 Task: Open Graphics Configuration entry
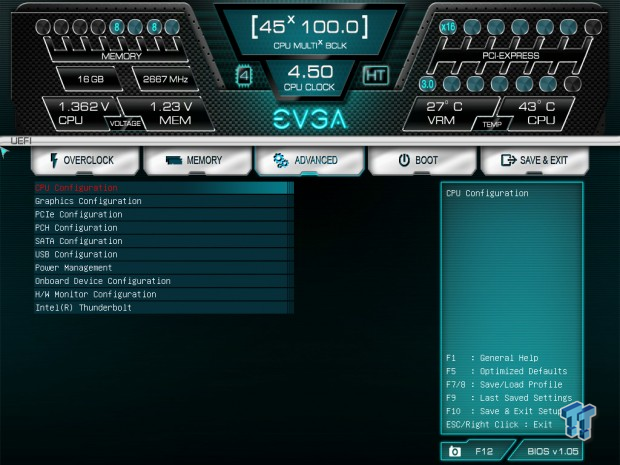pyautogui.click(x=164, y=201)
